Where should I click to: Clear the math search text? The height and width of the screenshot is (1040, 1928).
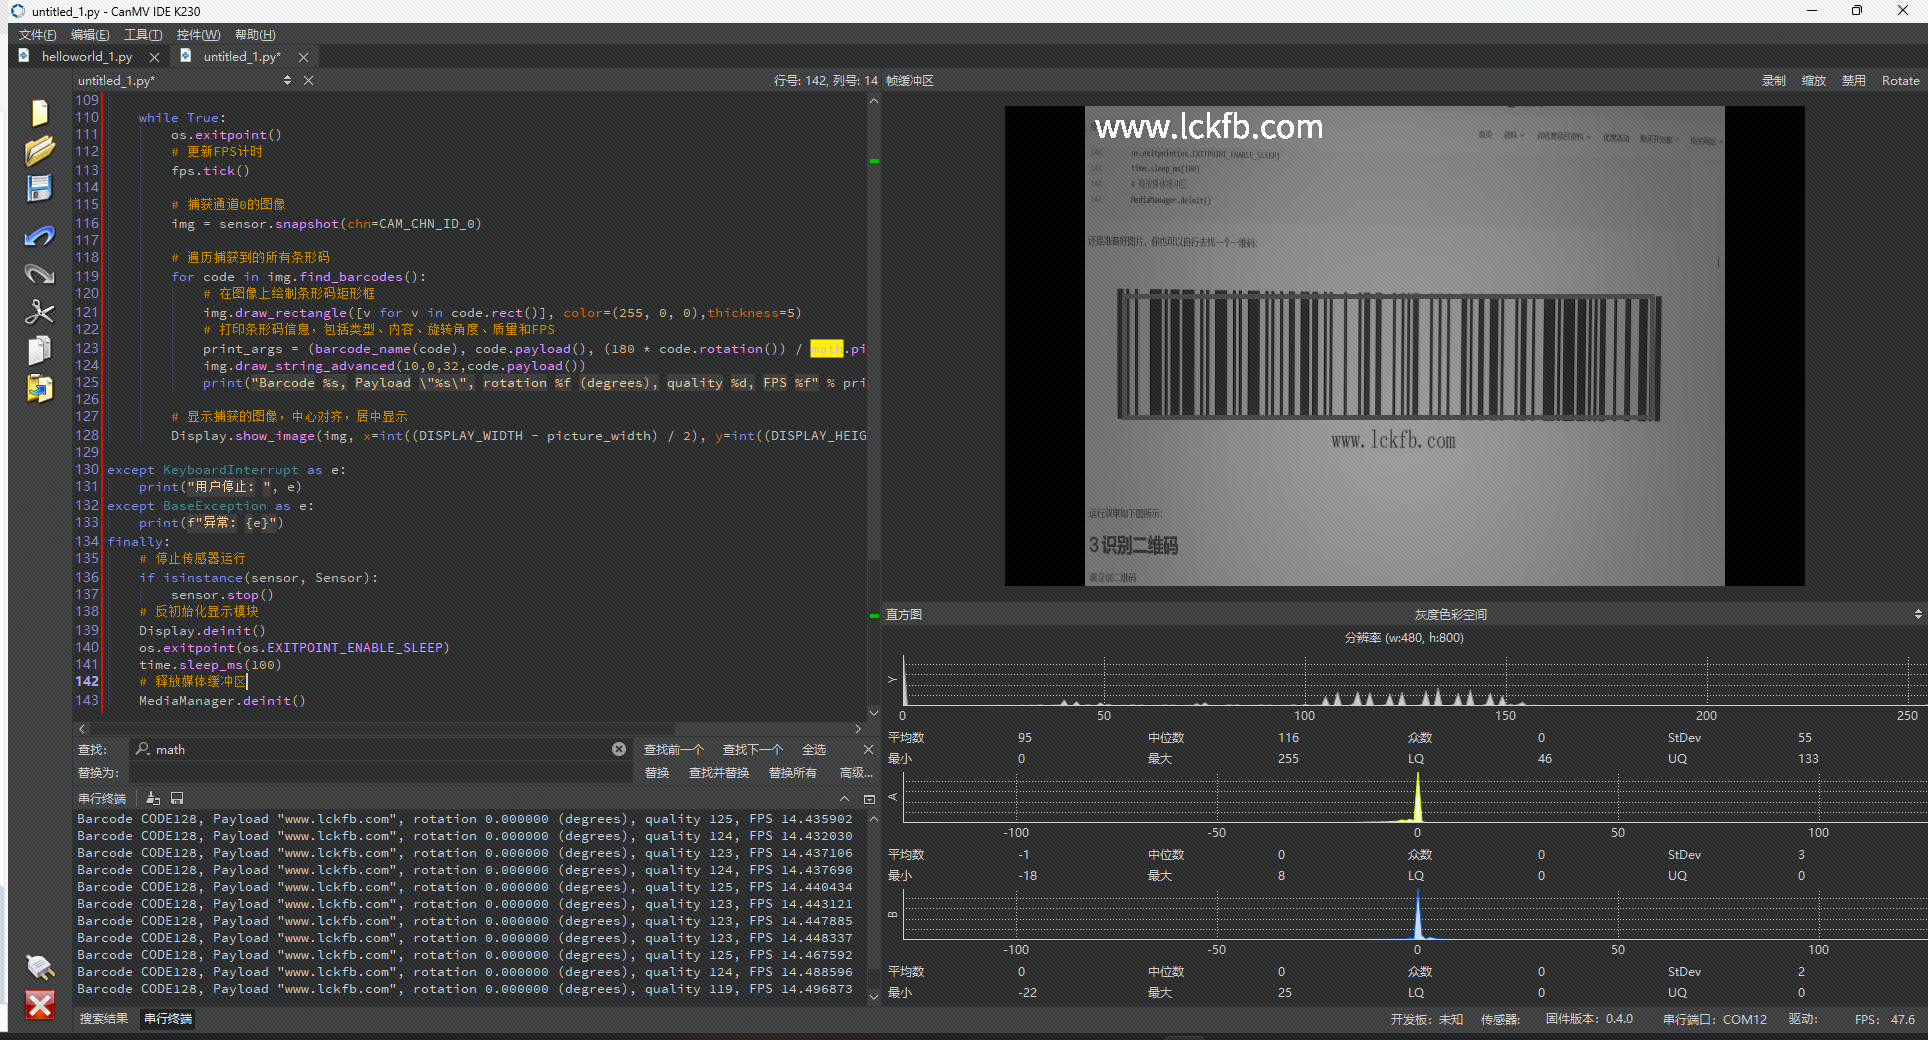[x=619, y=749]
